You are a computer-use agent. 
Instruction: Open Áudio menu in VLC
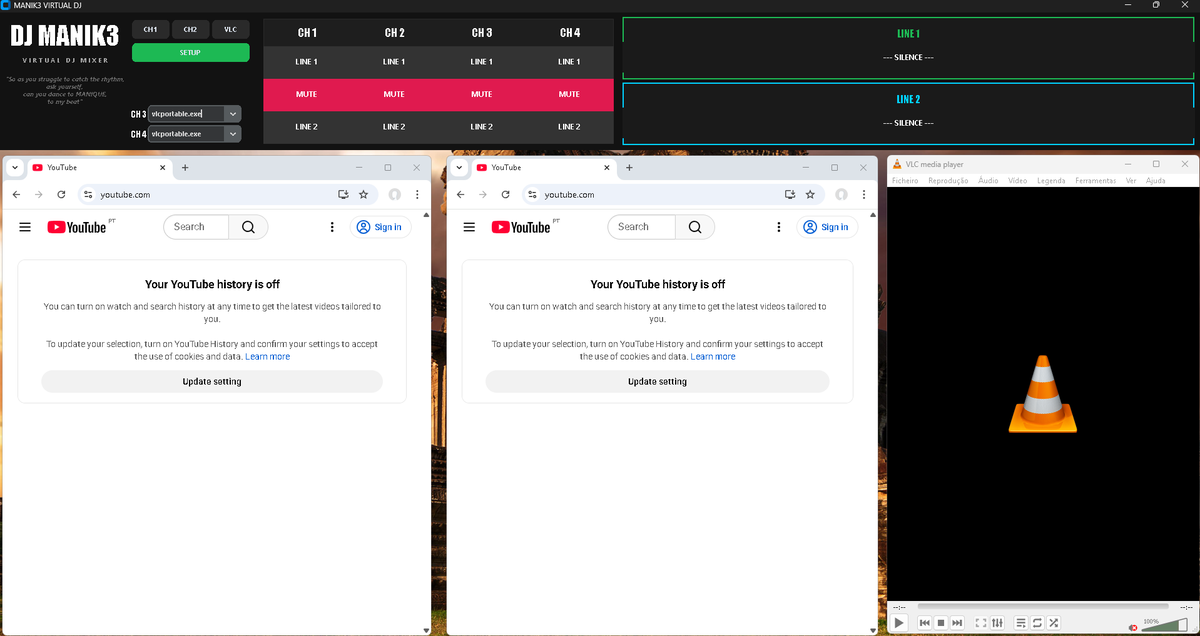click(988, 181)
